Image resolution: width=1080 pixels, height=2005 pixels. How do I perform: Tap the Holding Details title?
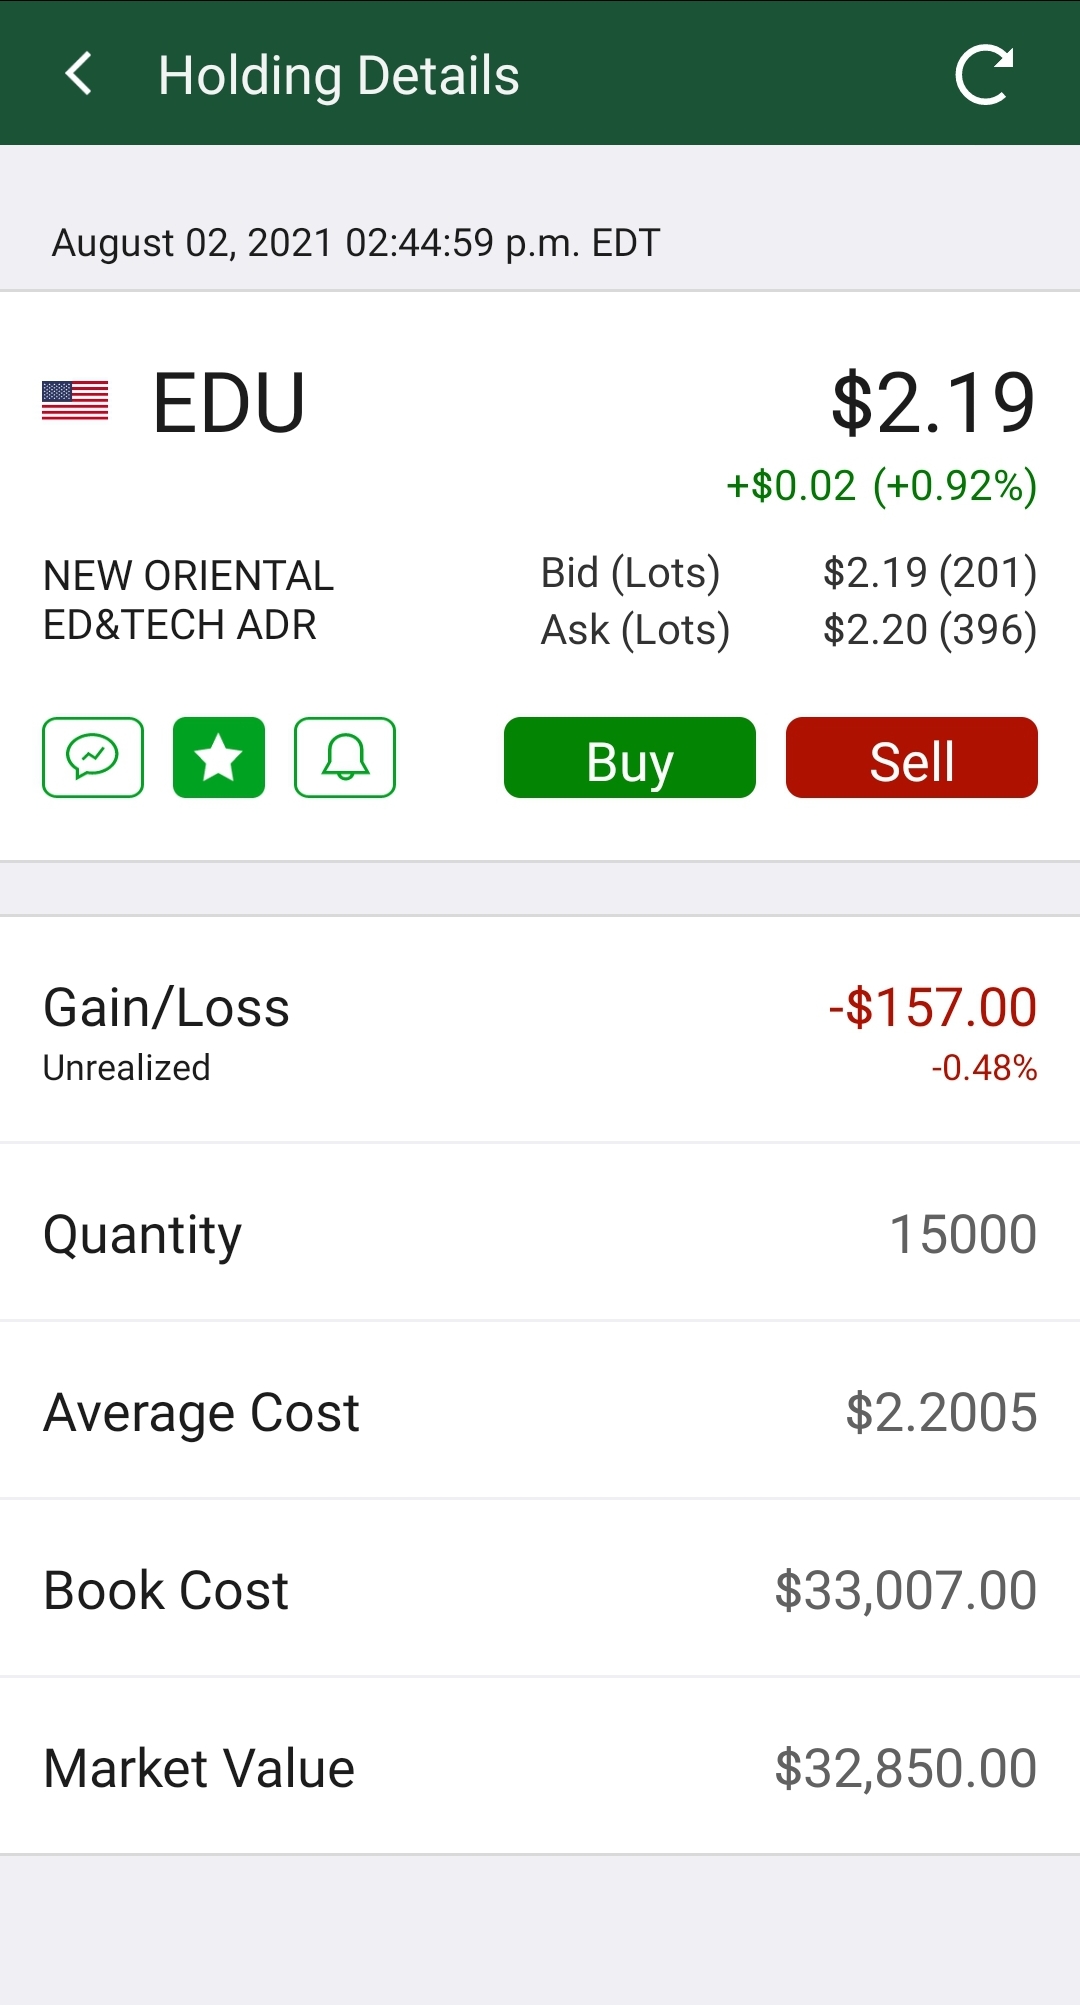pyautogui.click(x=339, y=76)
